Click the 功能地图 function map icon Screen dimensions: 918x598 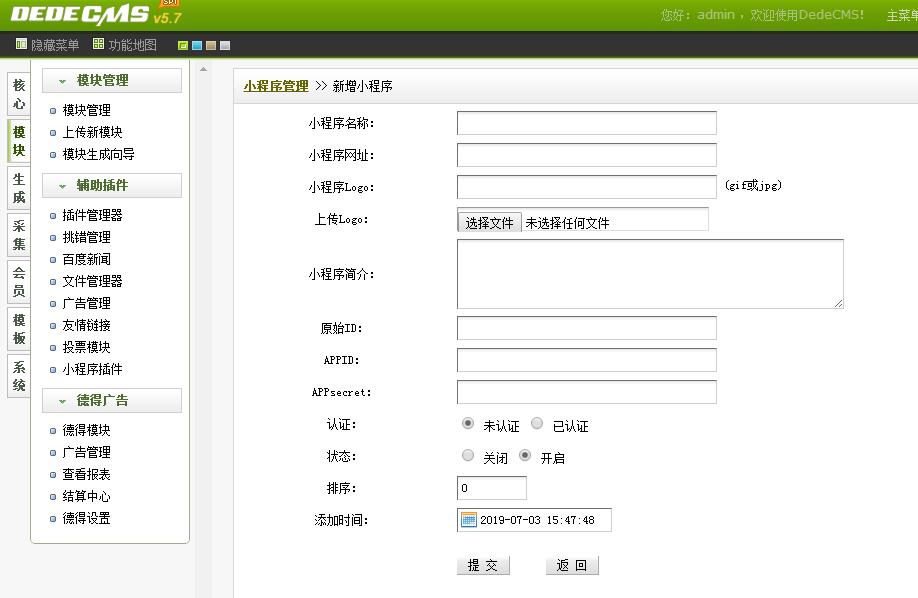(98, 44)
